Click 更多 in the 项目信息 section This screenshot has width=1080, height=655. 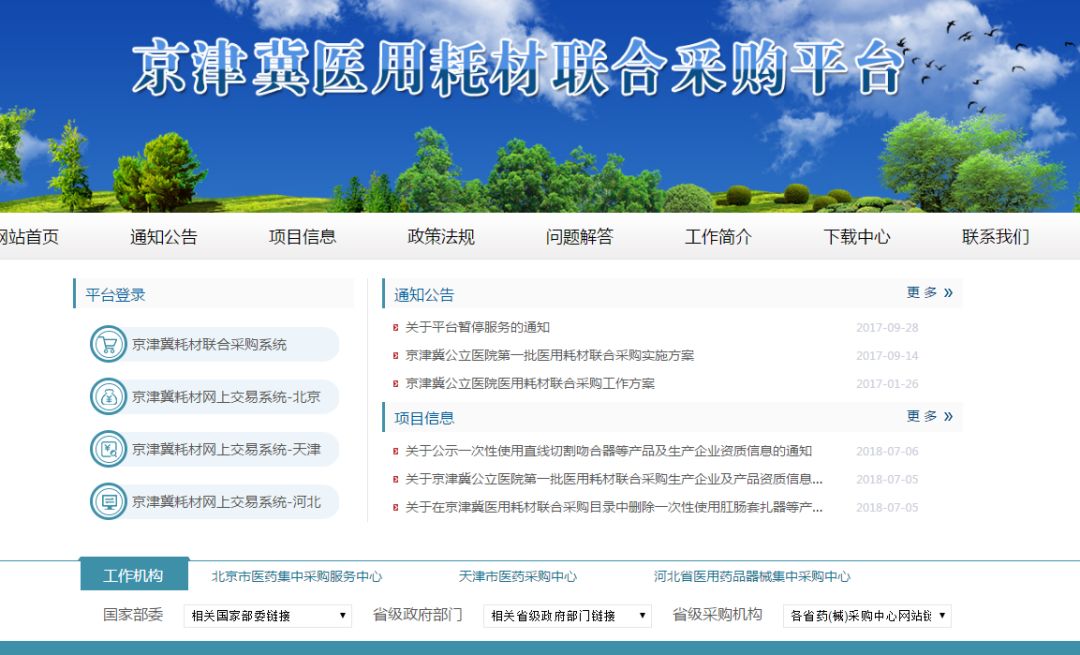(x=922, y=415)
